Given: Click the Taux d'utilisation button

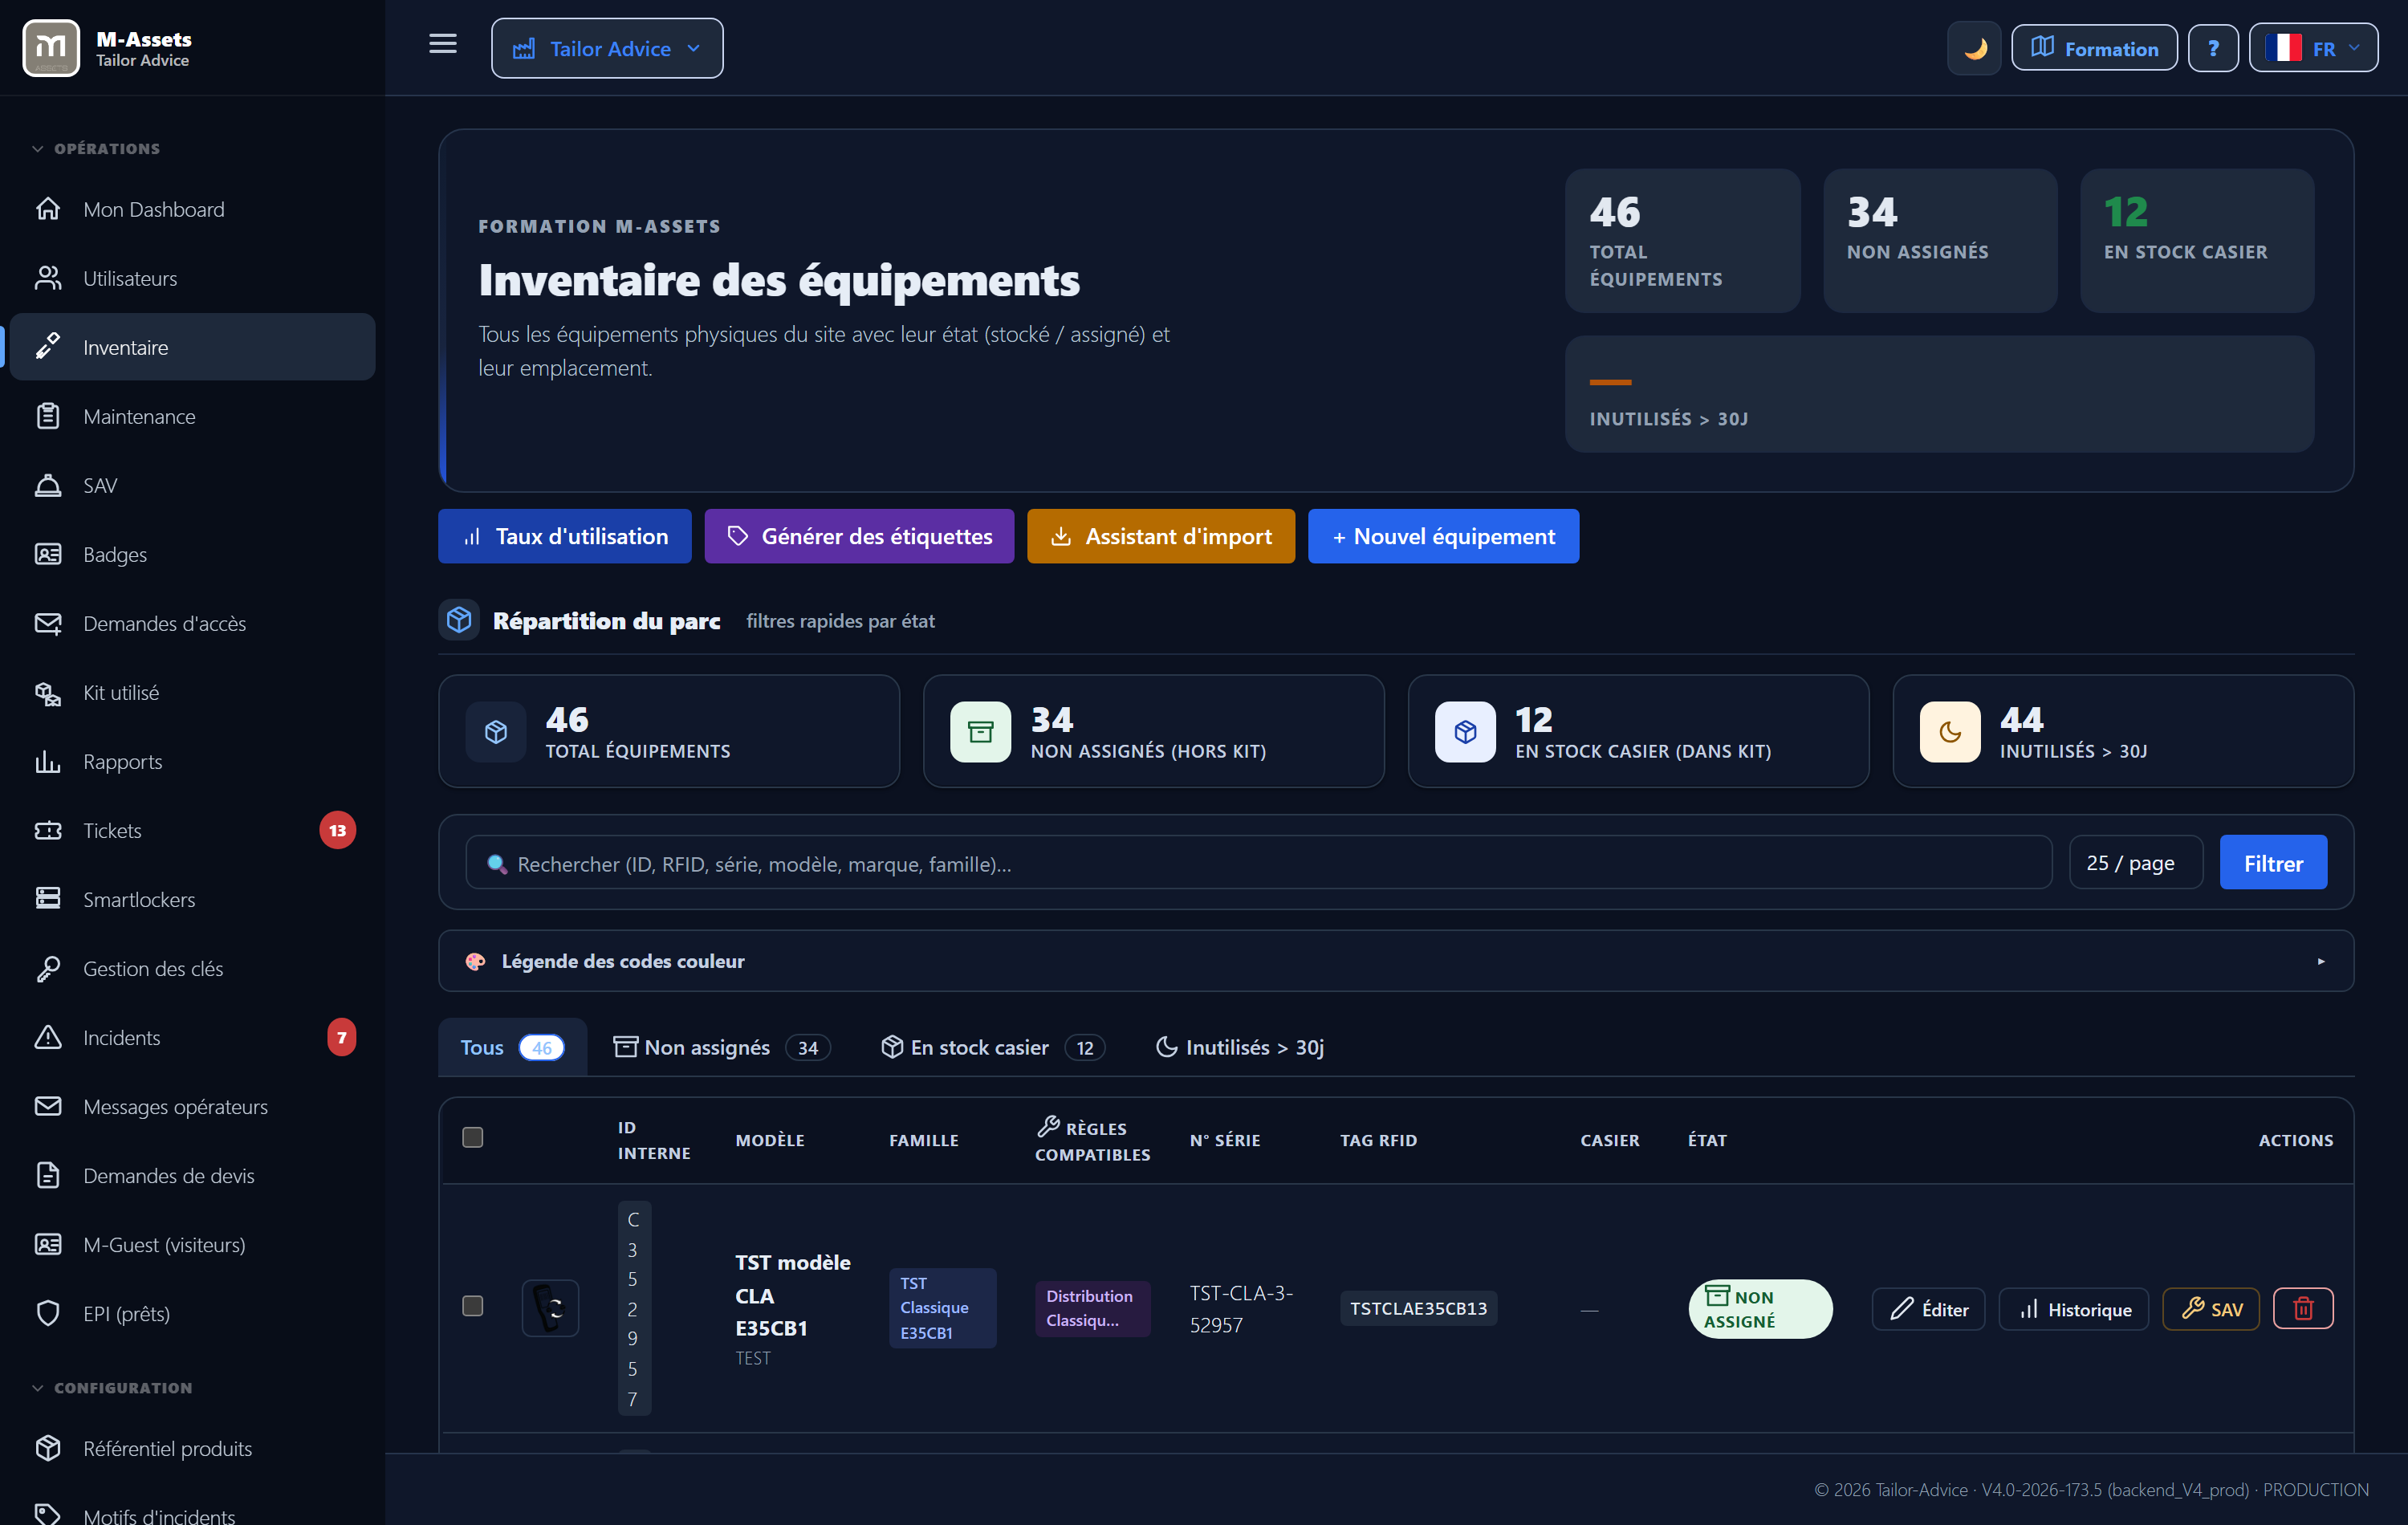Looking at the screenshot, I should tap(565, 536).
